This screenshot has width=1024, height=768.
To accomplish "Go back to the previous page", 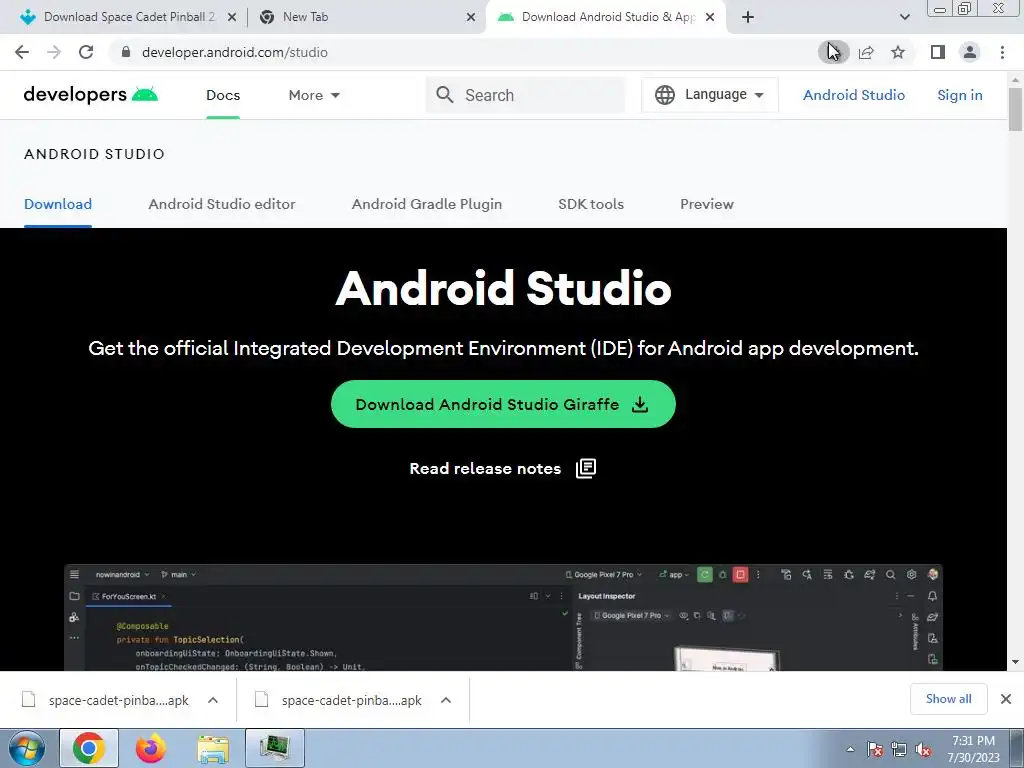I will point(22,52).
